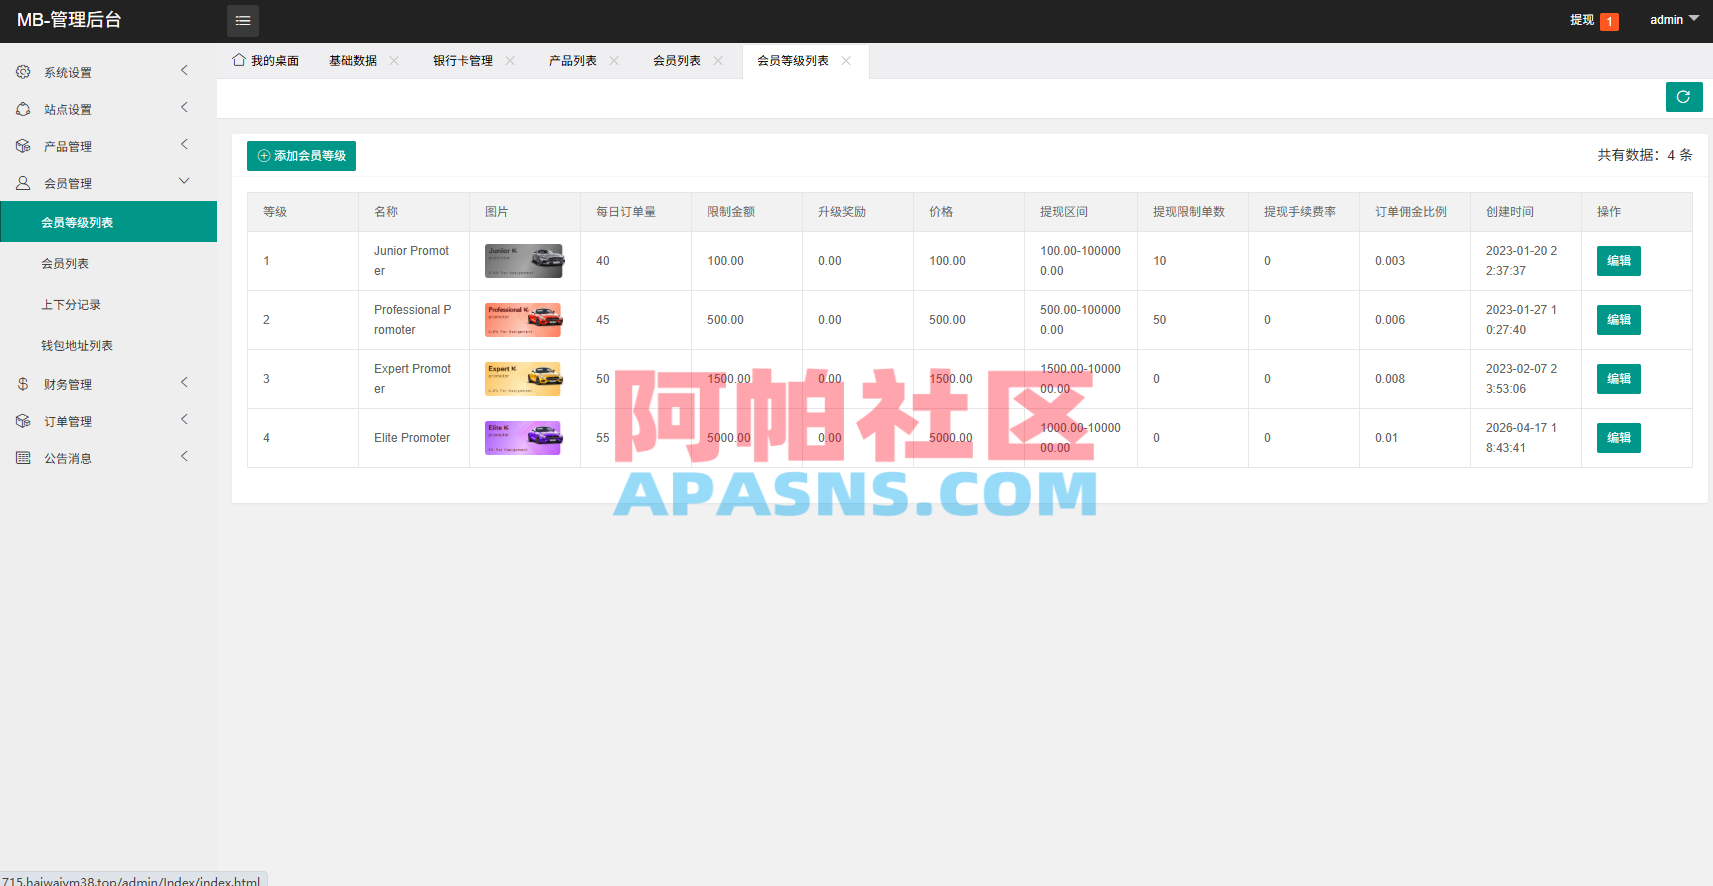Open the admin account dropdown
Screen dimensions: 1713x886
coord(1674,20)
